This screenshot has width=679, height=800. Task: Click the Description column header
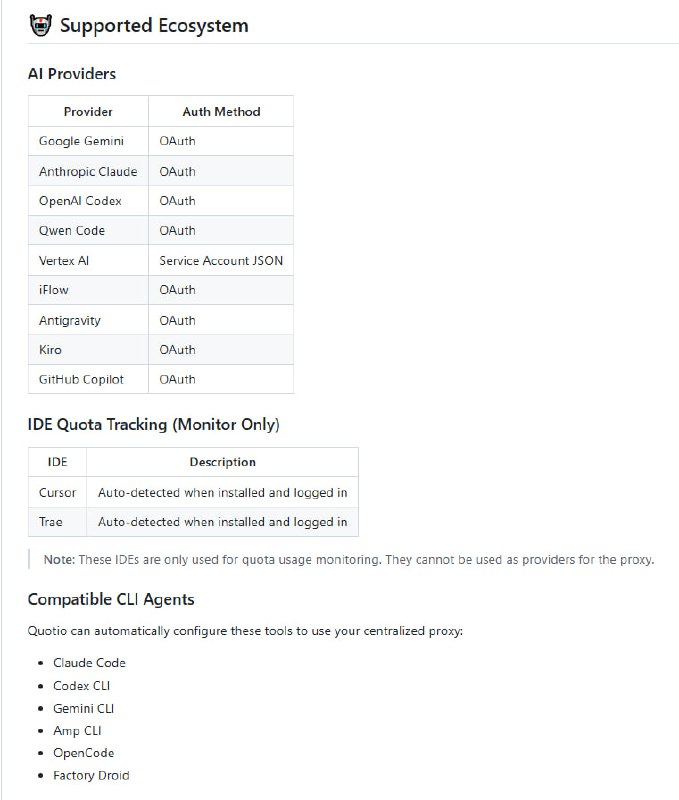point(222,462)
